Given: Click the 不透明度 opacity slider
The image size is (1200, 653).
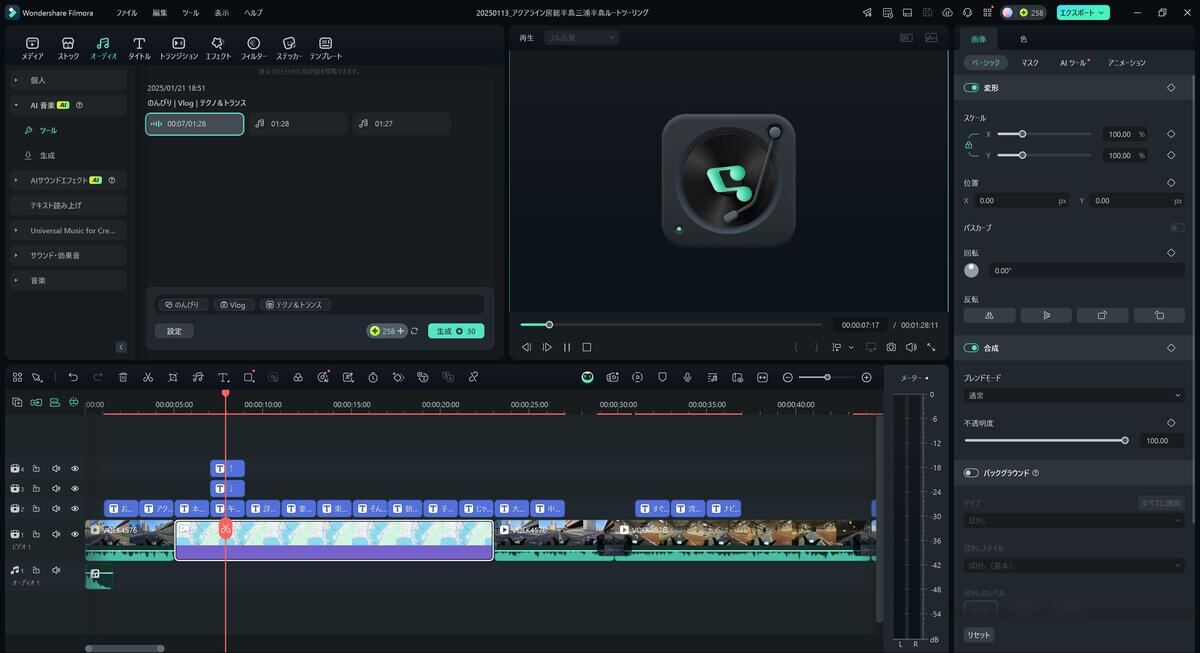Looking at the screenshot, I should tap(1046, 440).
